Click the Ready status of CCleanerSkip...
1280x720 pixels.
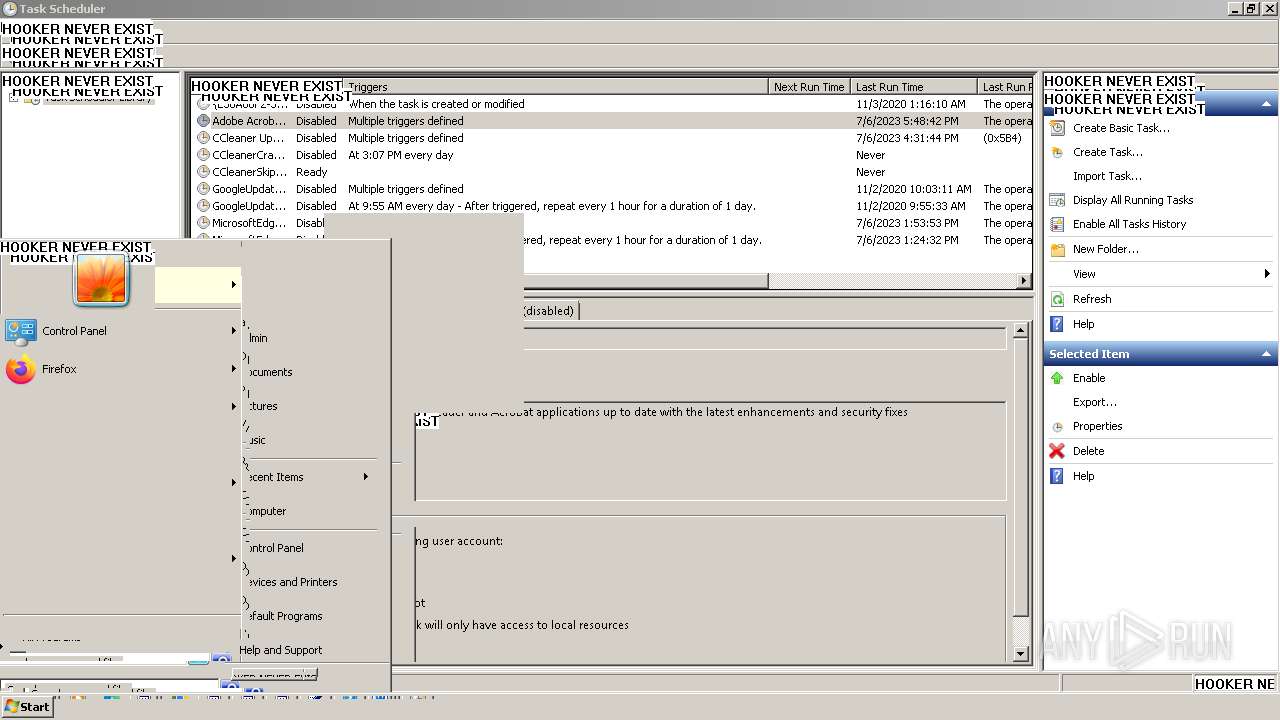311,172
